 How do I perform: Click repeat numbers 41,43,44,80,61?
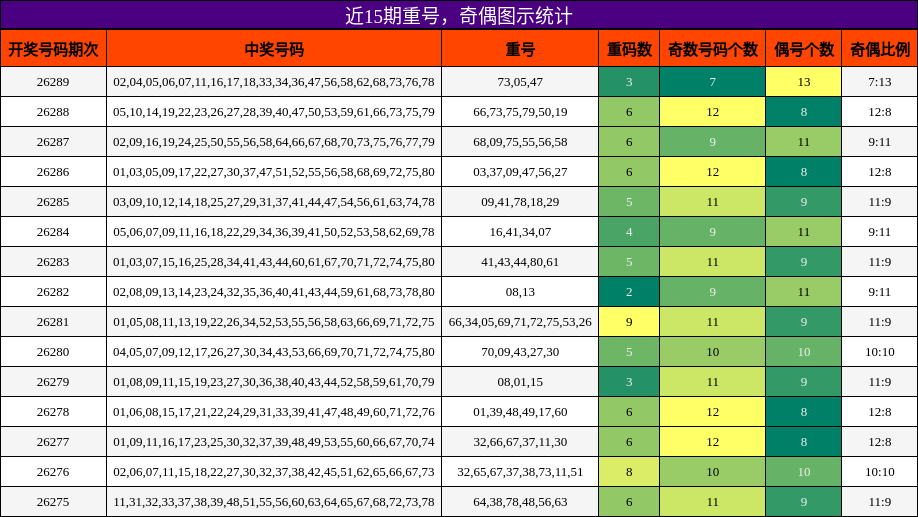(x=520, y=262)
